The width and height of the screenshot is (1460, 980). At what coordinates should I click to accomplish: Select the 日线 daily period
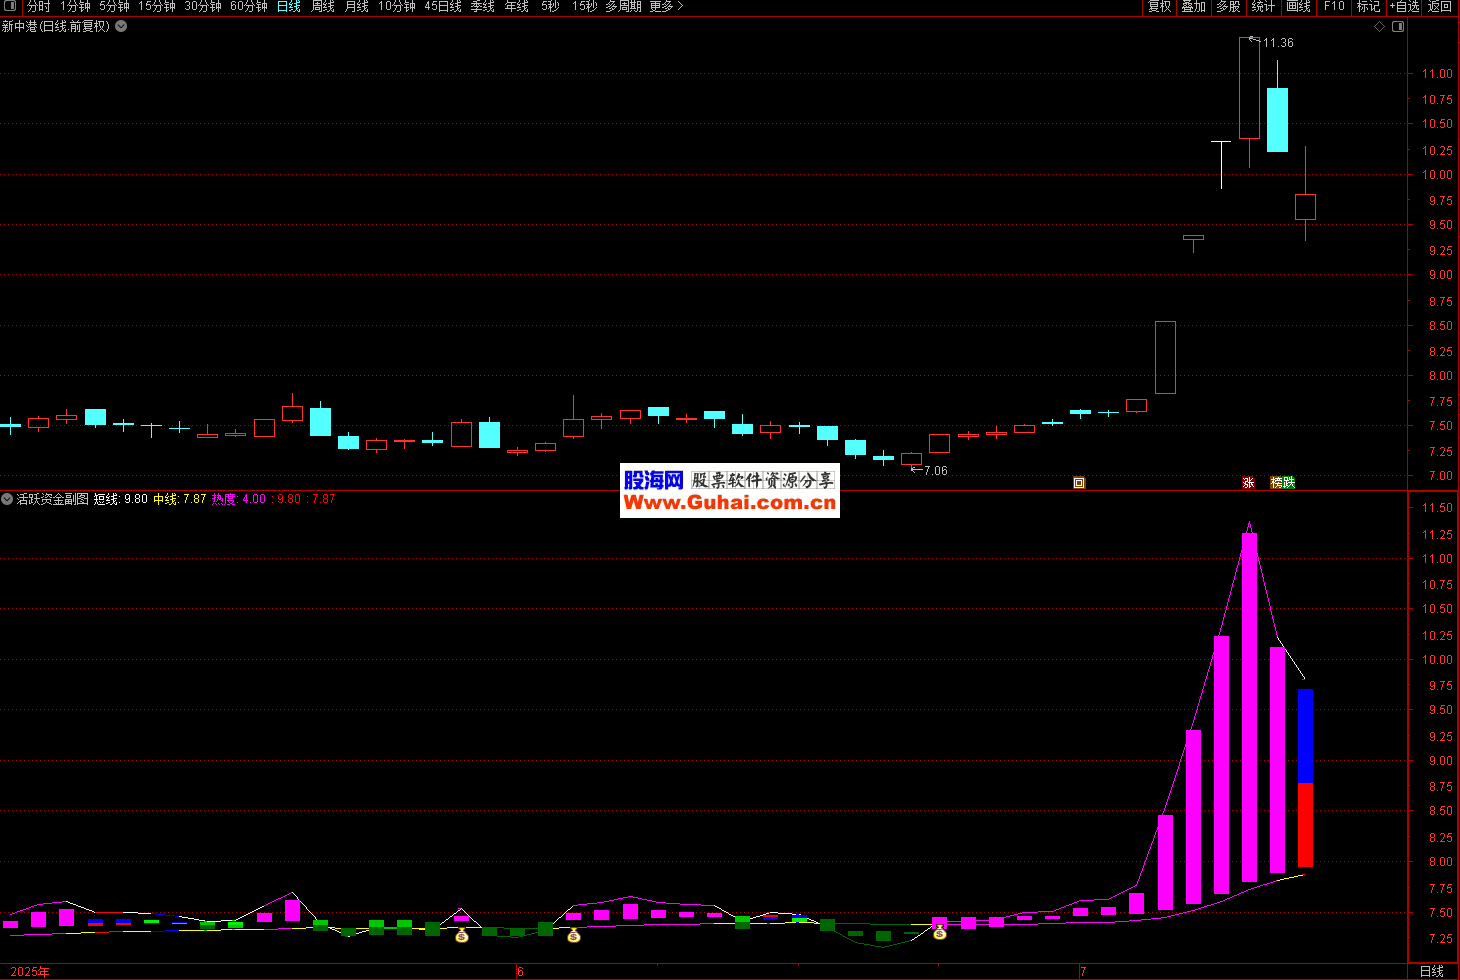pos(289,7)
